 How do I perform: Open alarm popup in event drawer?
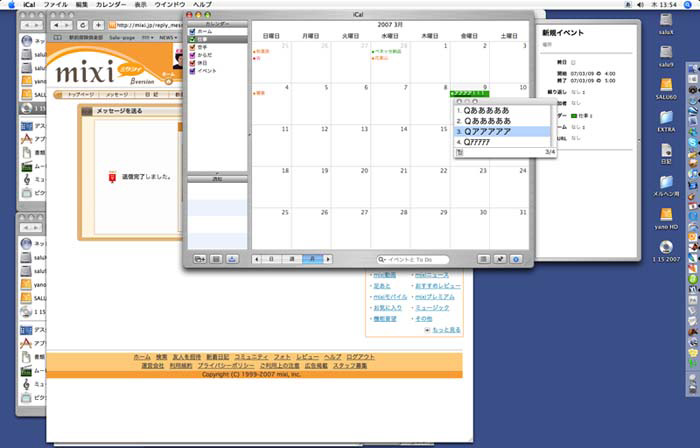pyautogui.click(x=579, y=127)
